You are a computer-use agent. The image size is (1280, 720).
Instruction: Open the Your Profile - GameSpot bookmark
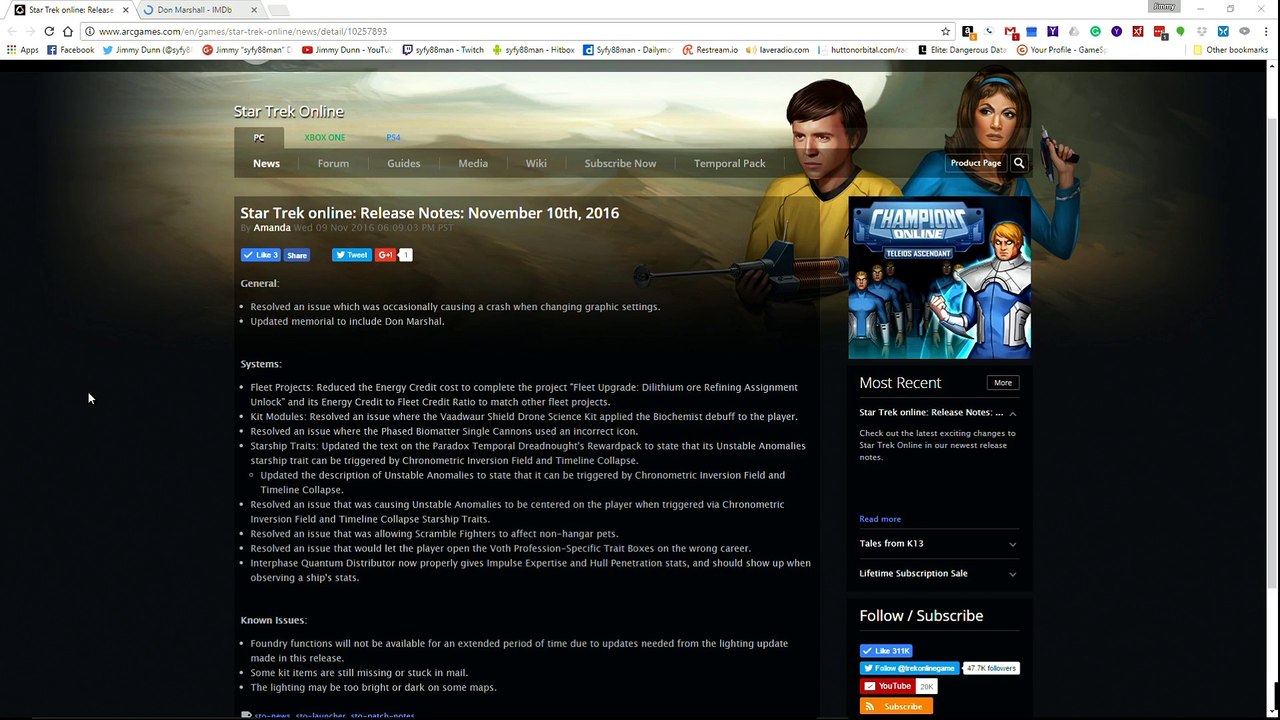point(1063,50)
